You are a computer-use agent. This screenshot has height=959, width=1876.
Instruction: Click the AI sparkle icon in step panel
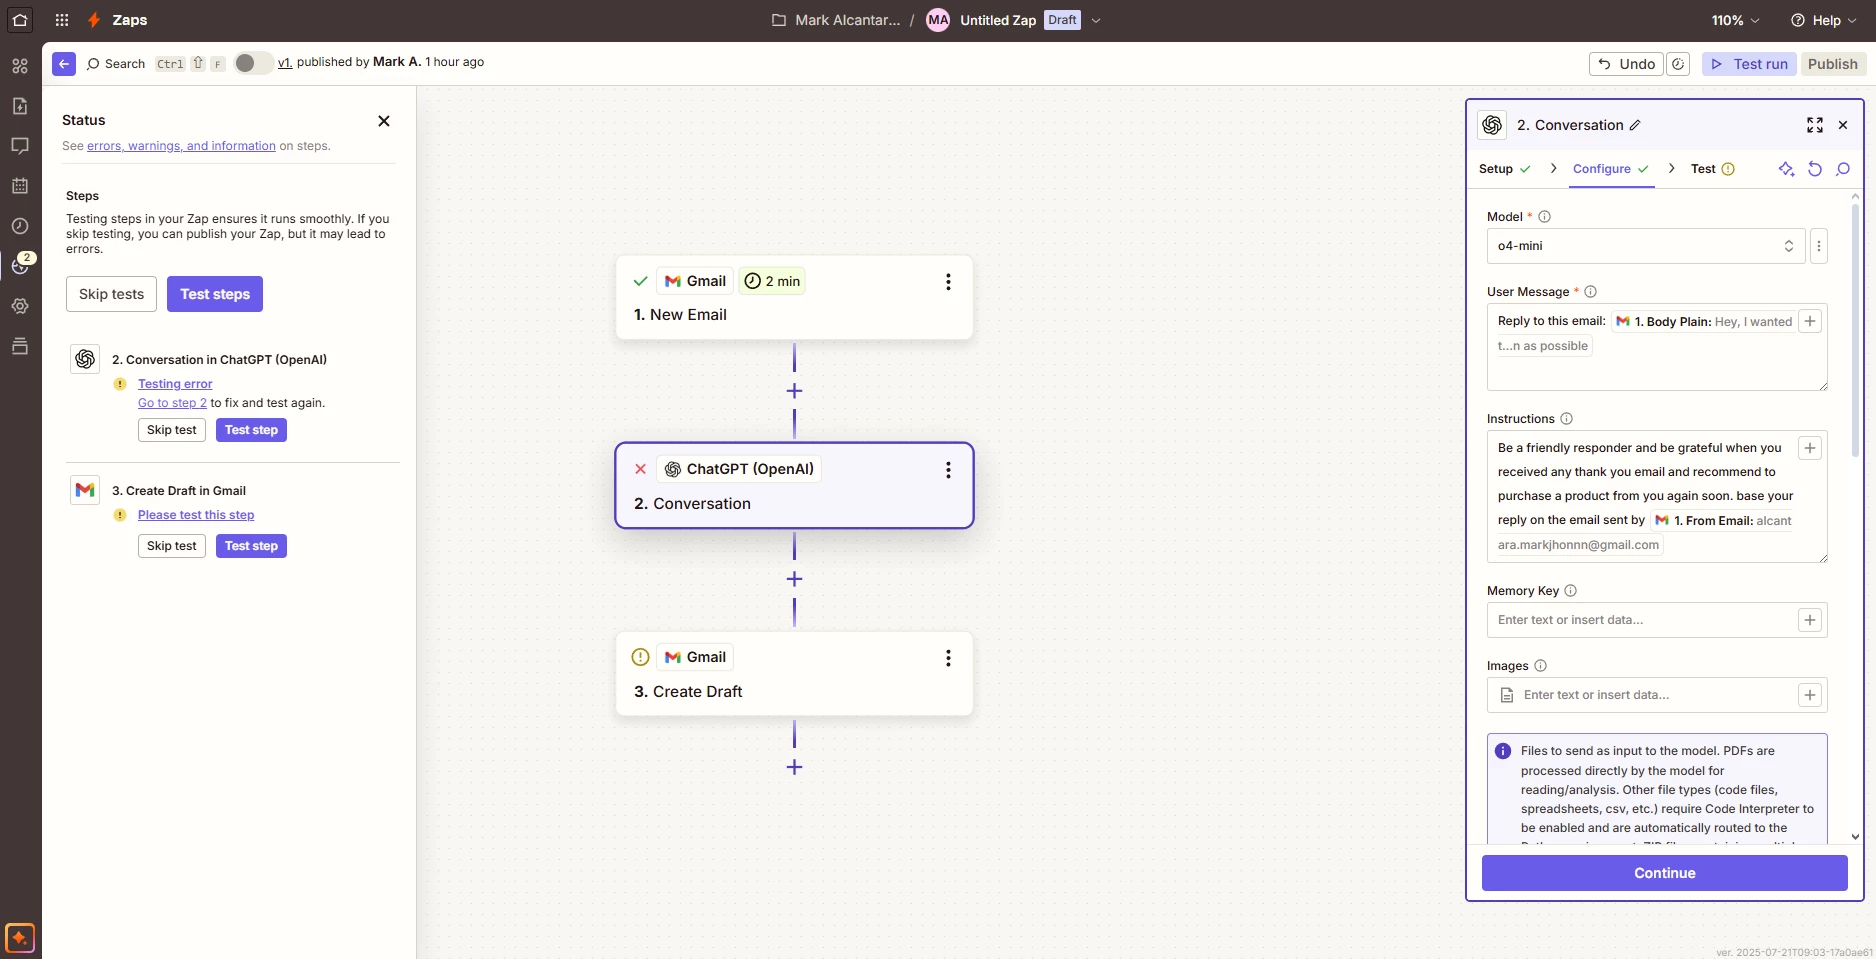pyautogui.click(x=1786, y=169)
